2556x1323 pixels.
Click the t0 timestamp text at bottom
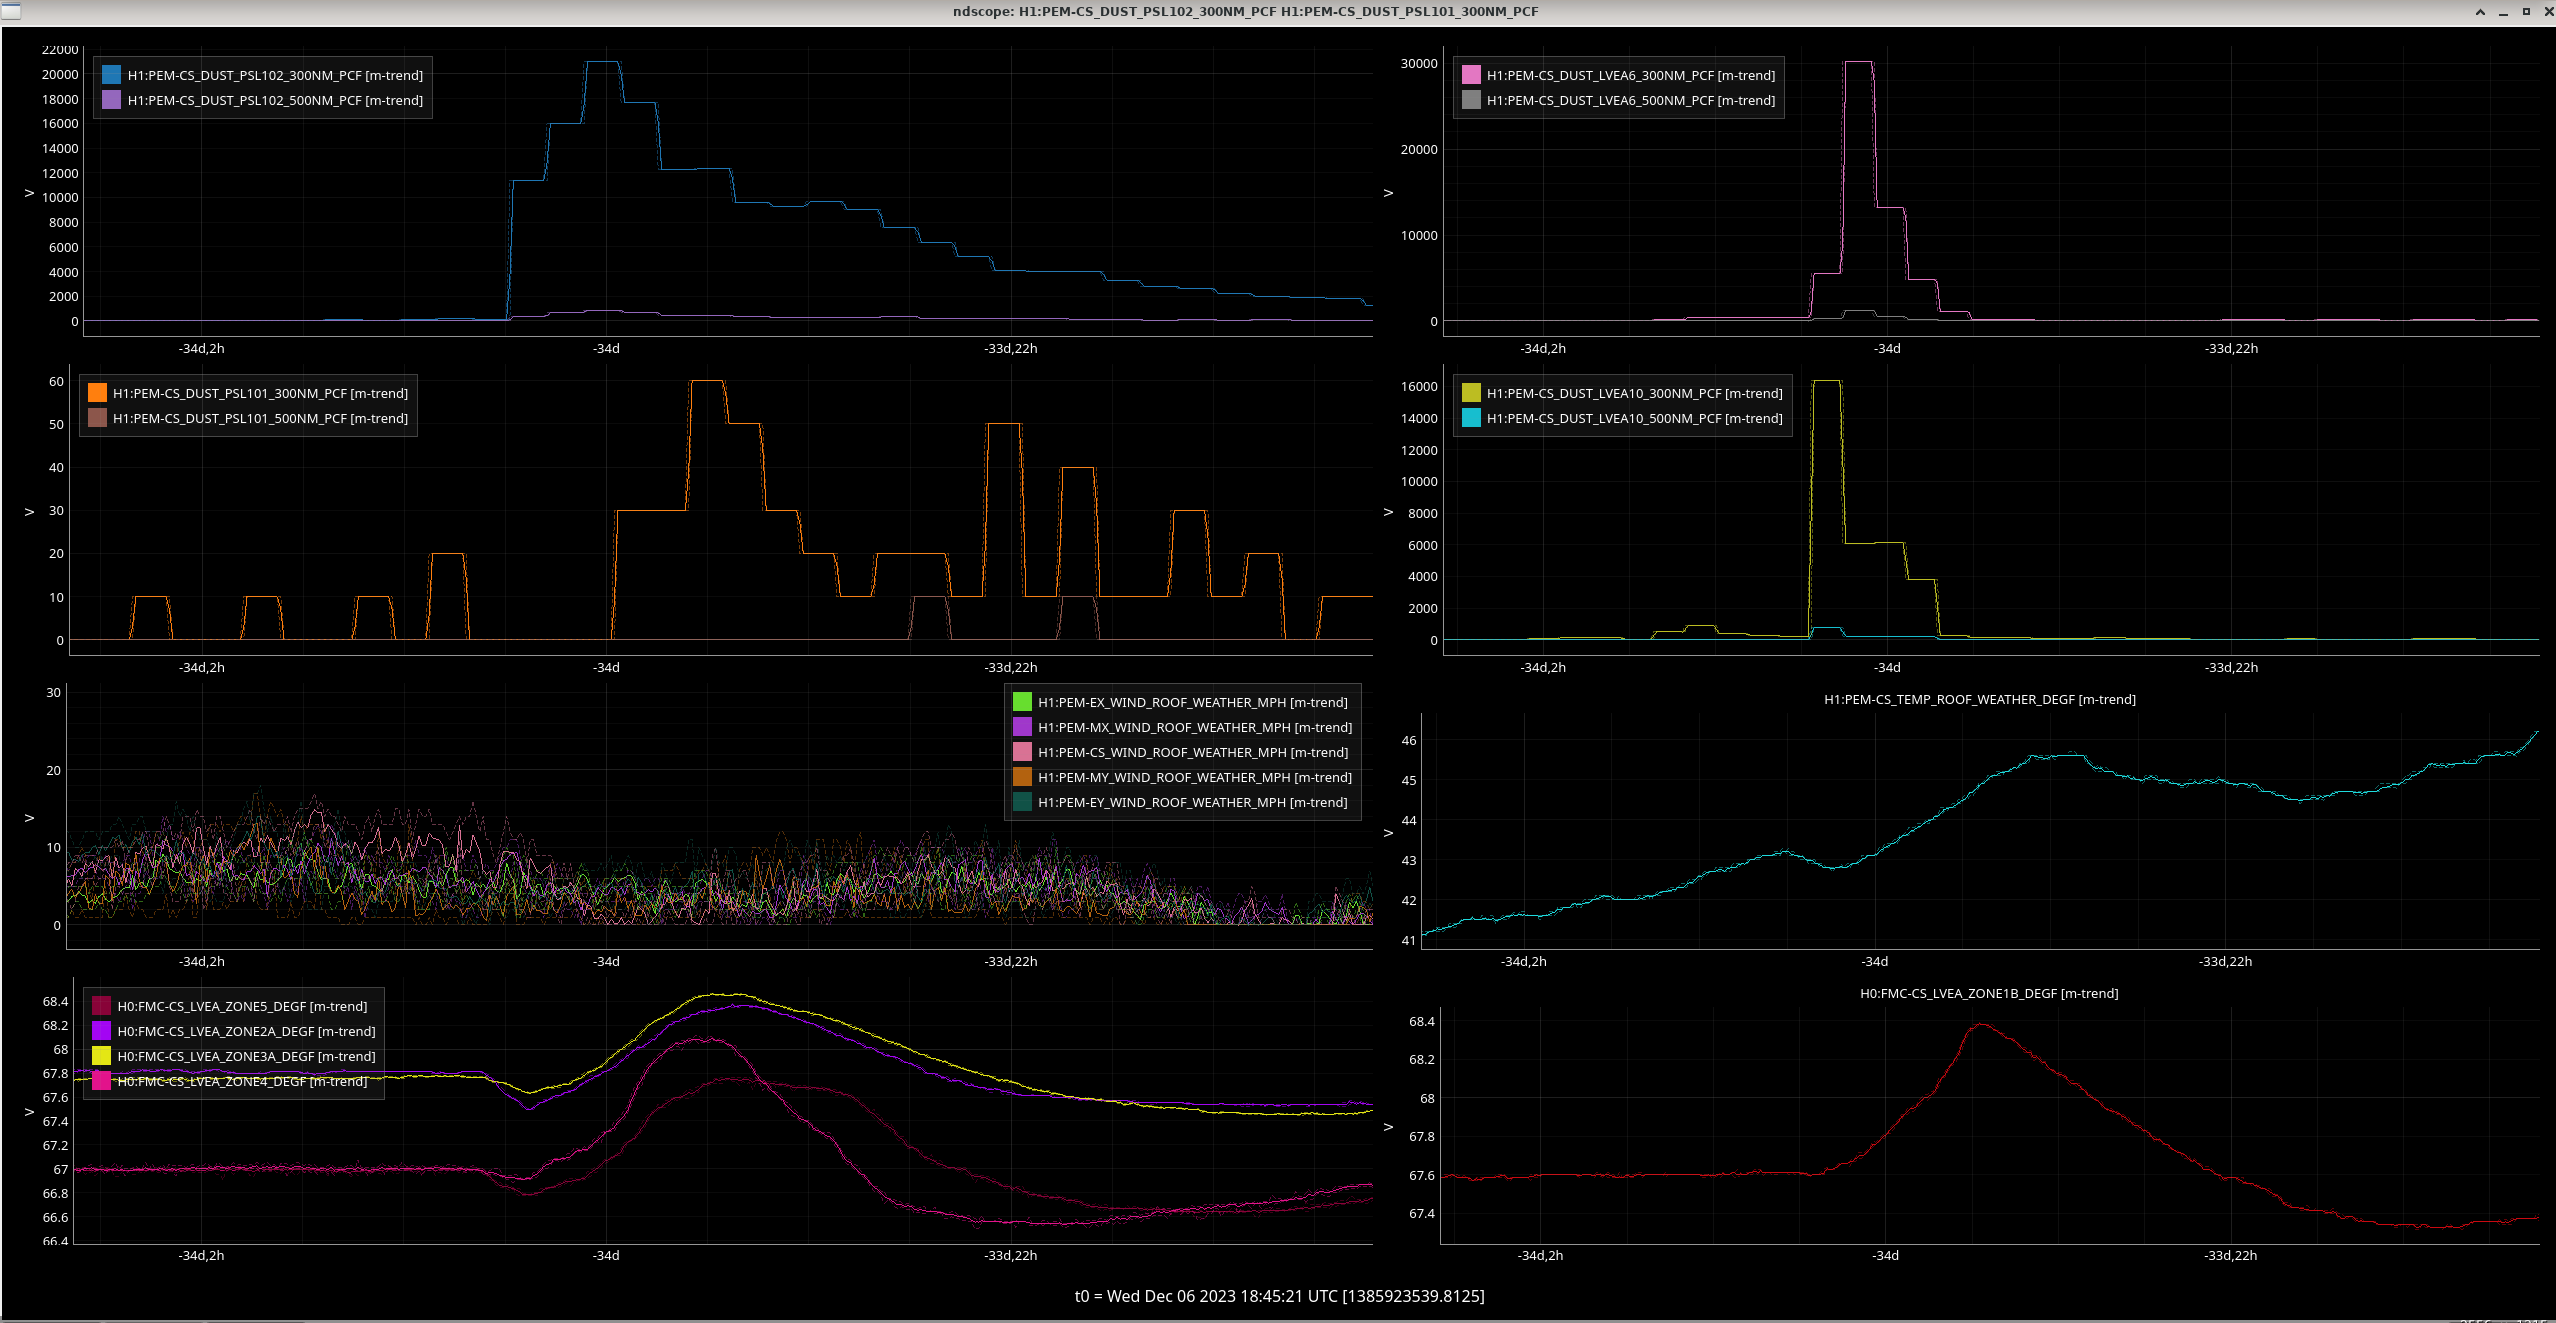point(1279,1296)
